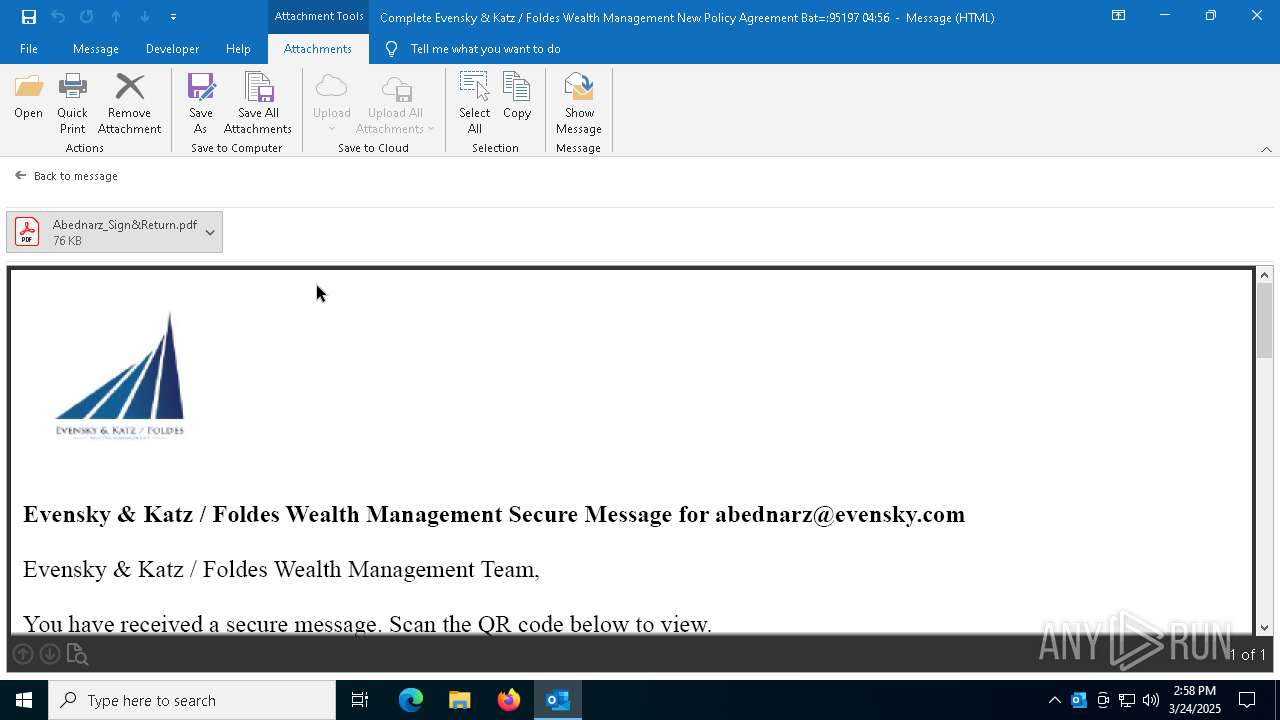This screenshot has width=1280, height=720.
Task: Switch to the Message tab
Action: tap(96, 49)
